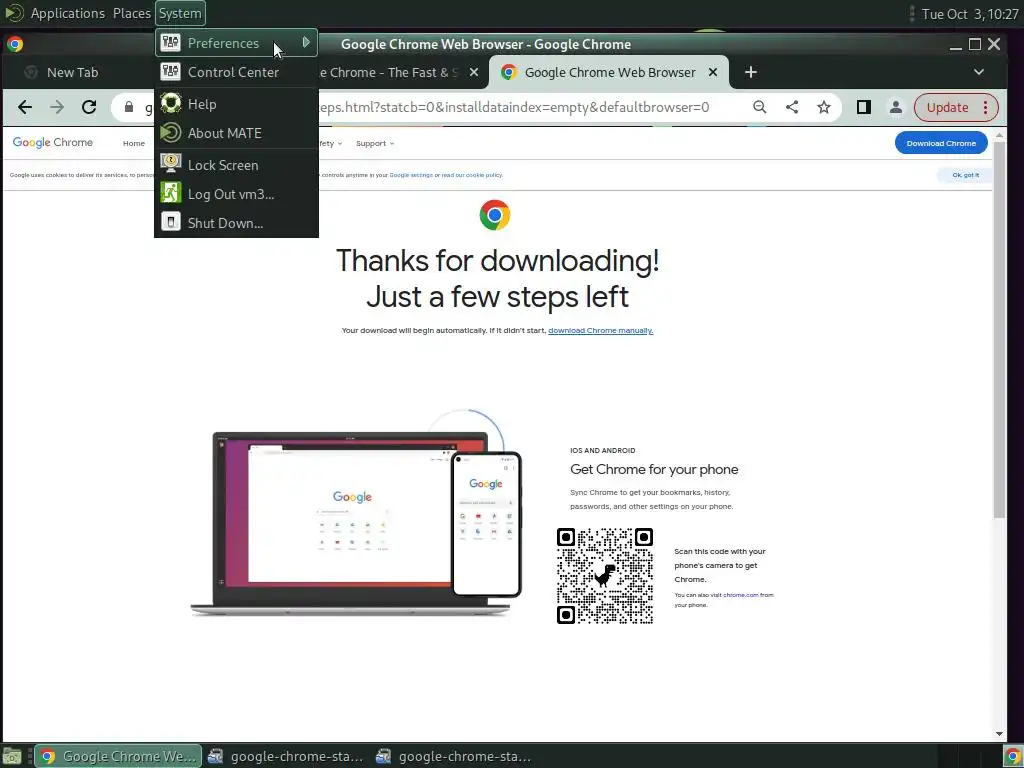Close the System menu via its label
This screenshot has width=1024, height=768.
(x=180, y=13)
